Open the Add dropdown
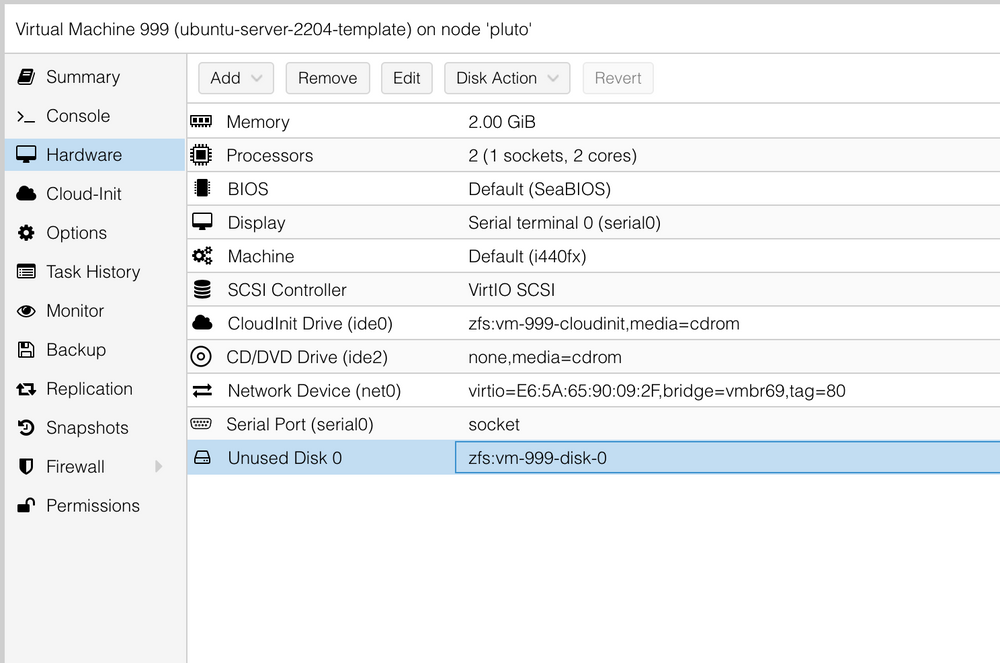 click(x=236, y=78)
